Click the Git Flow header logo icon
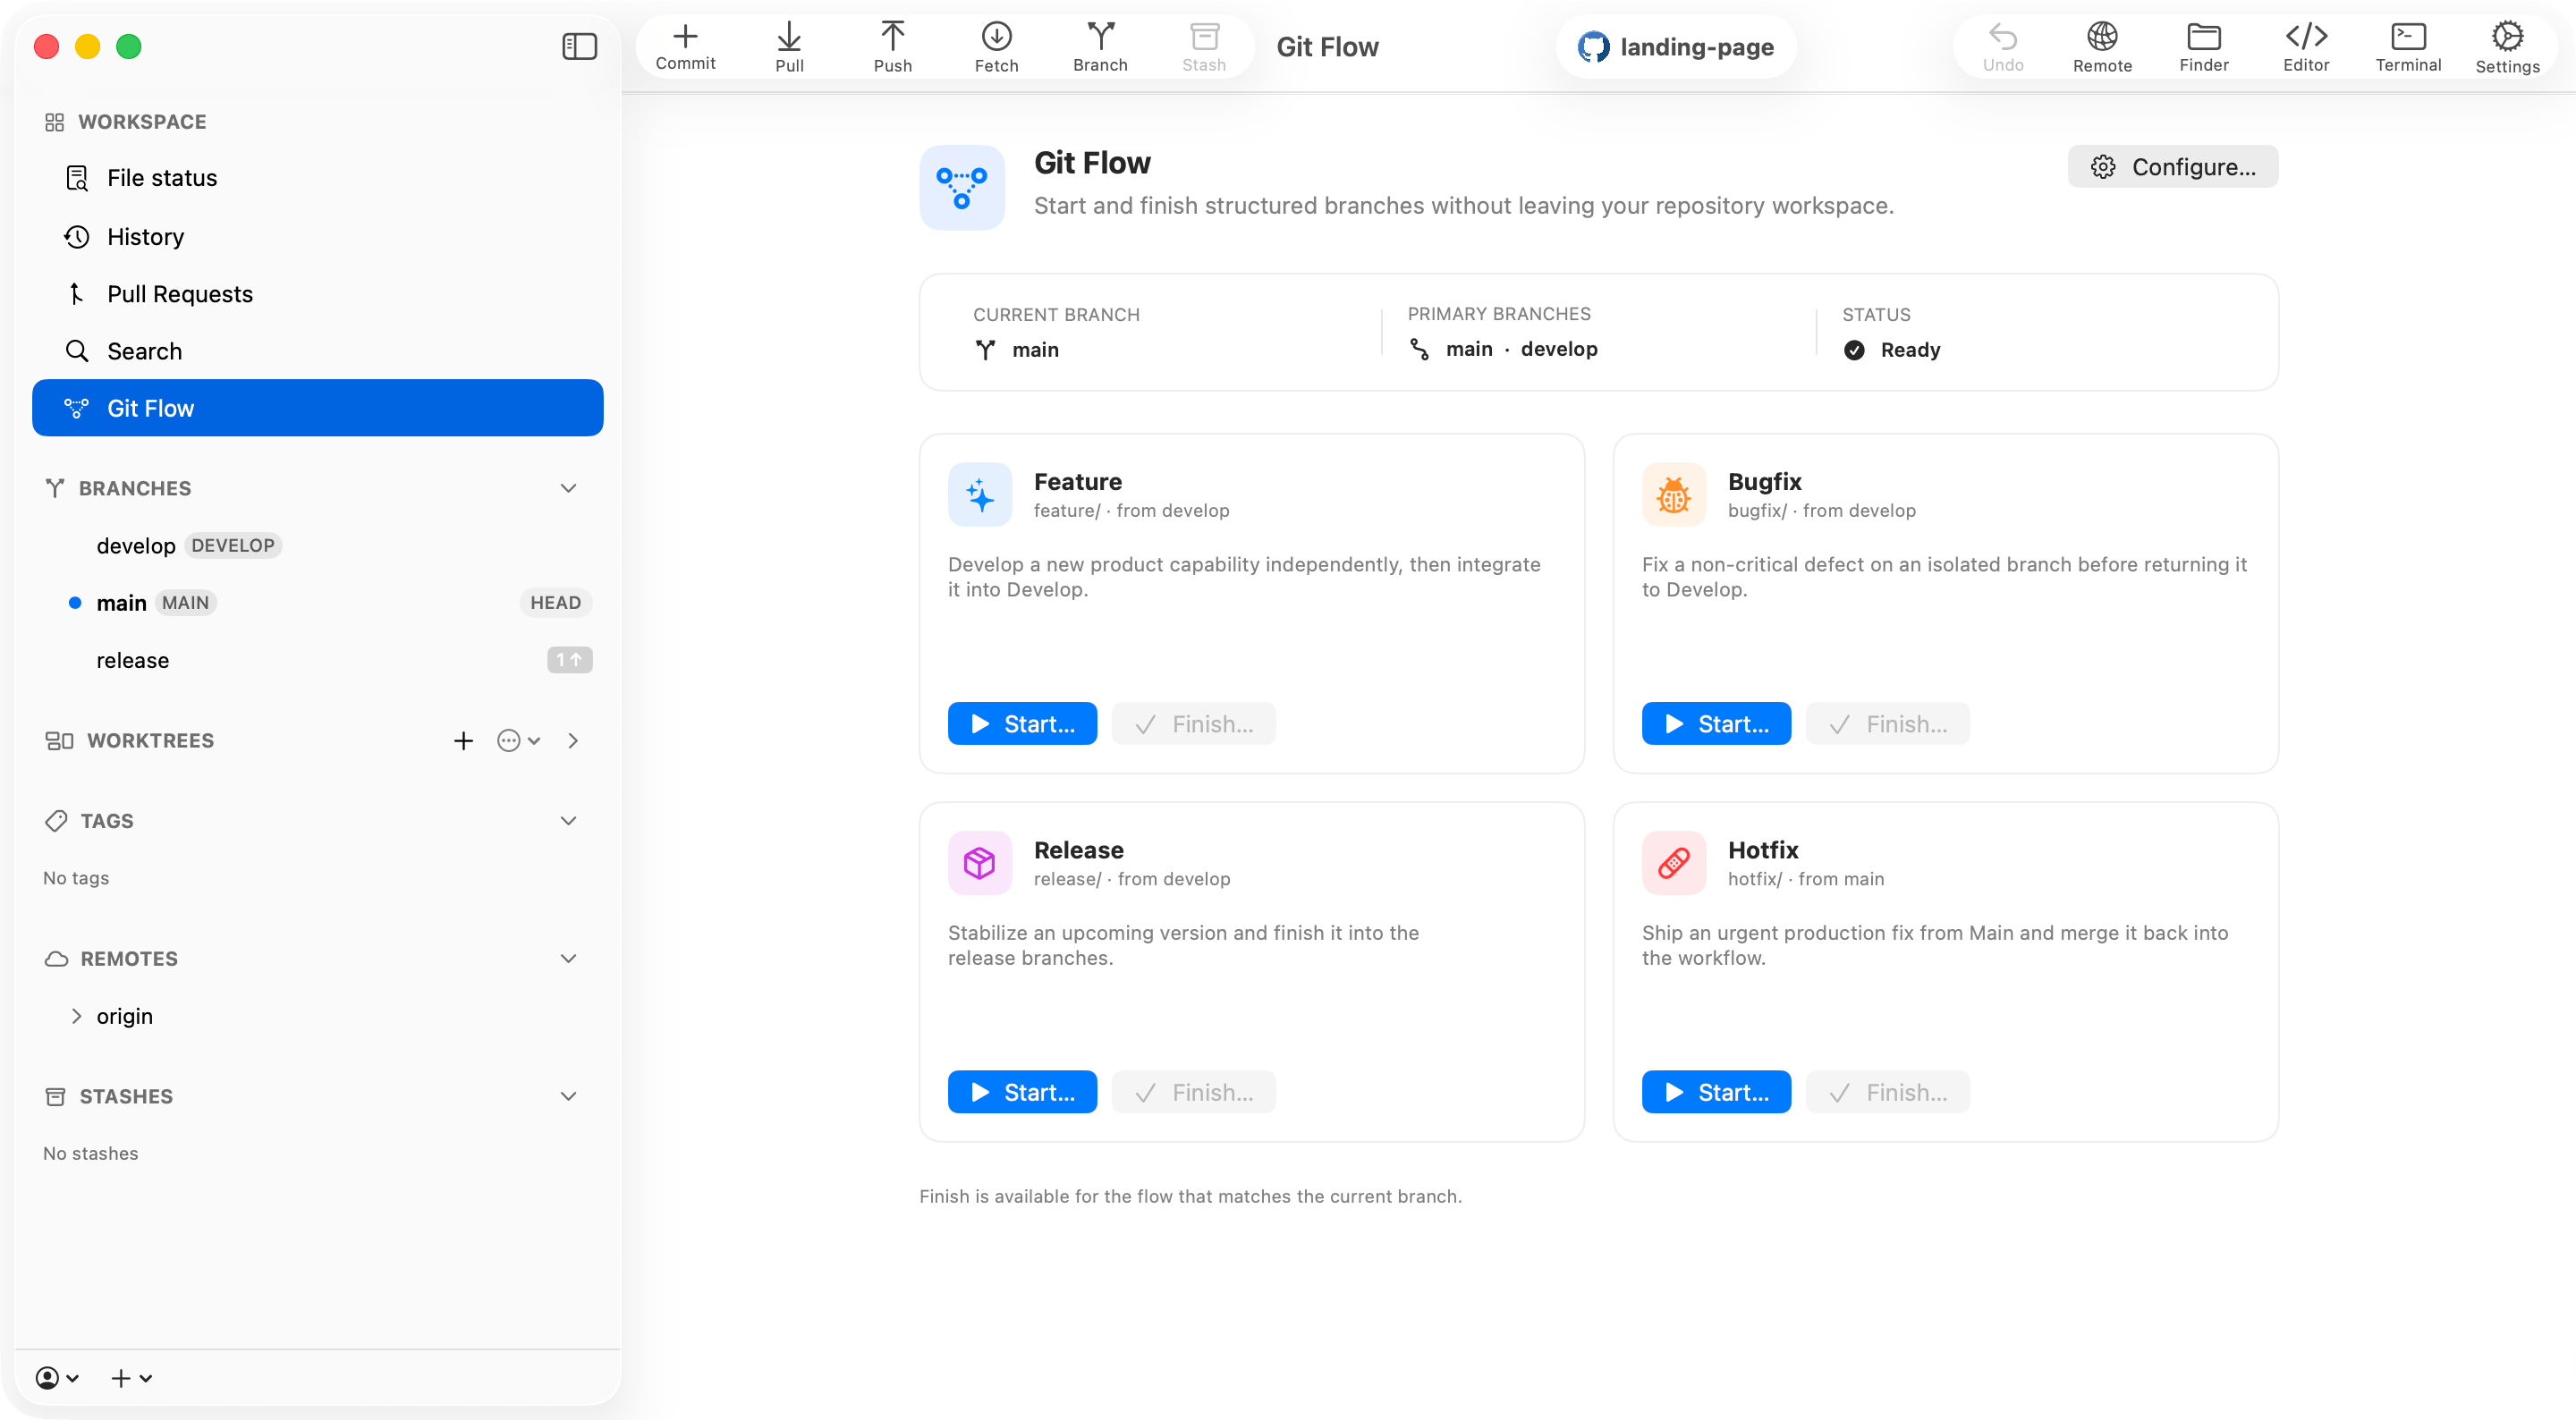Image resolution: width=2576 pixels, height=1420 pixels. pyautogui.click(x=962, y=188)
